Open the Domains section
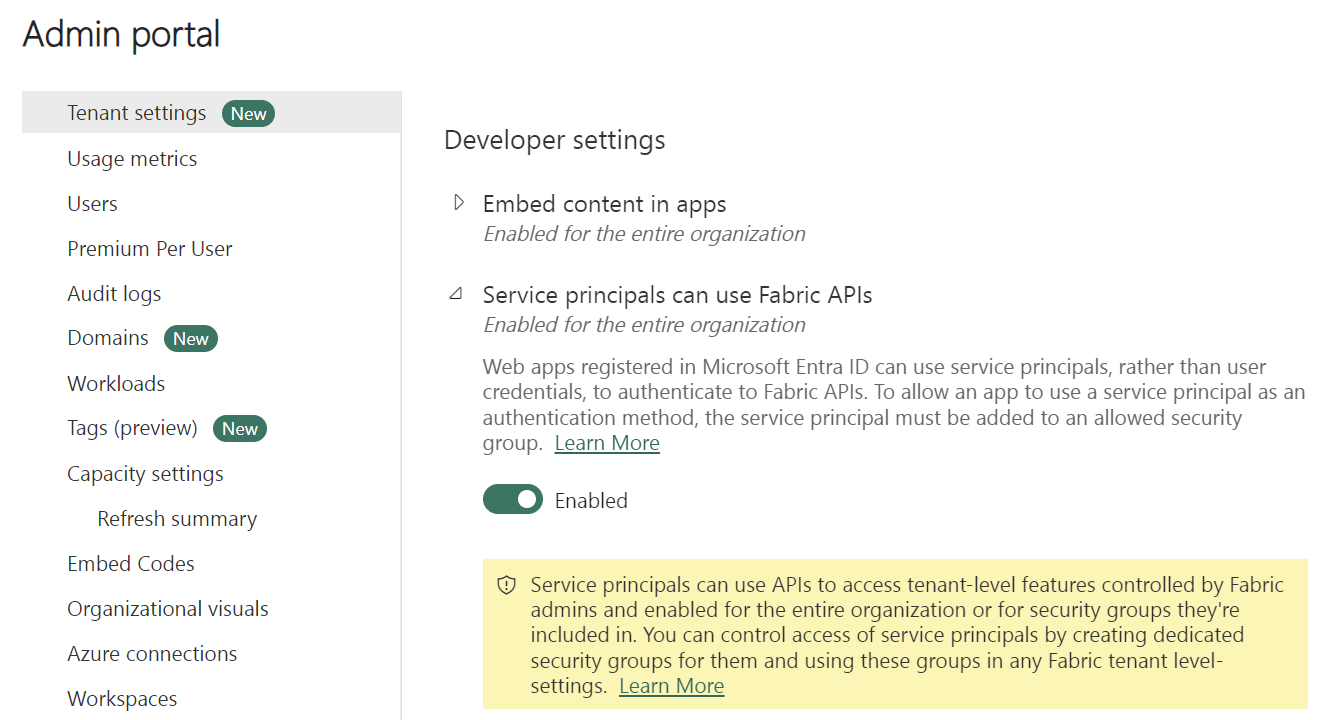 [108, 338]
